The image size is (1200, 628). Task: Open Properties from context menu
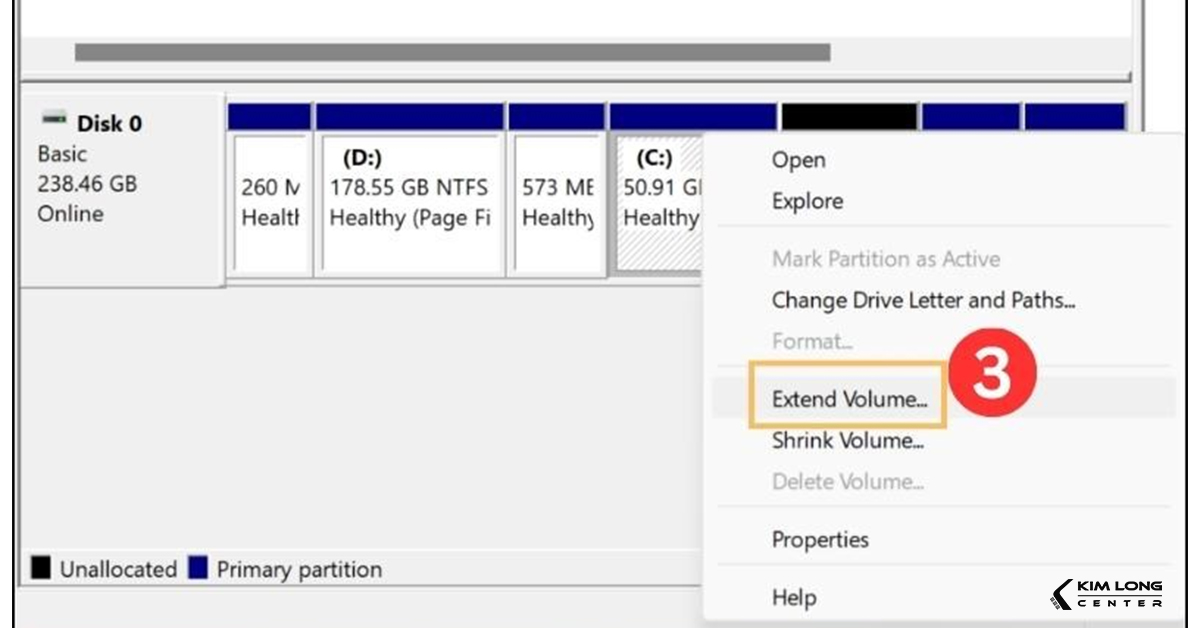820,540
